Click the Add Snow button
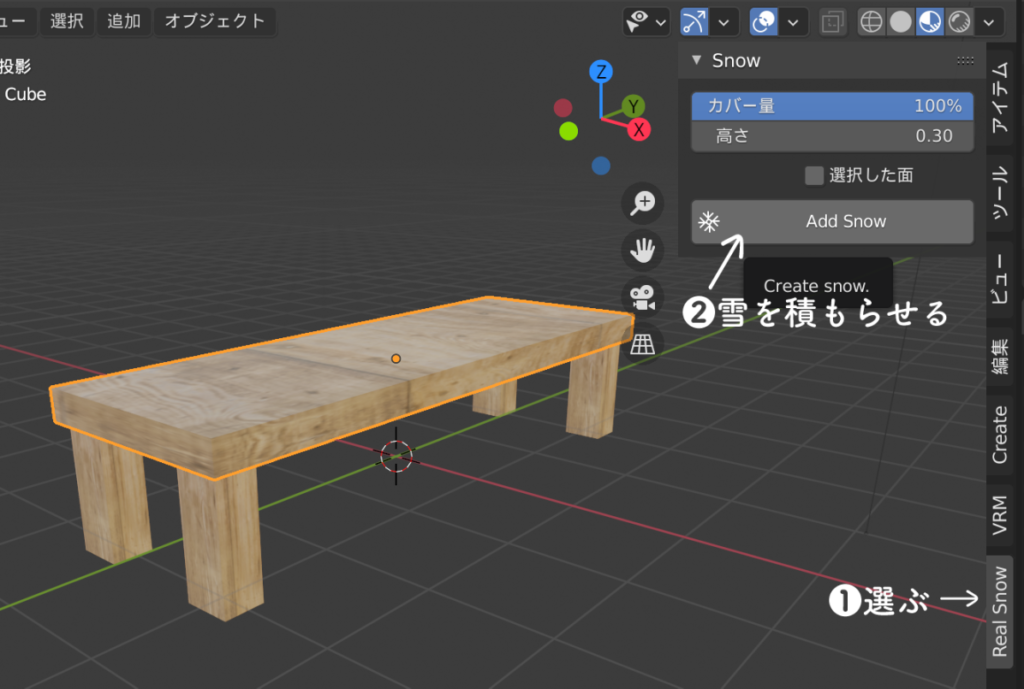The height and width of the screenshot is (689, 1024). (832, 221)
